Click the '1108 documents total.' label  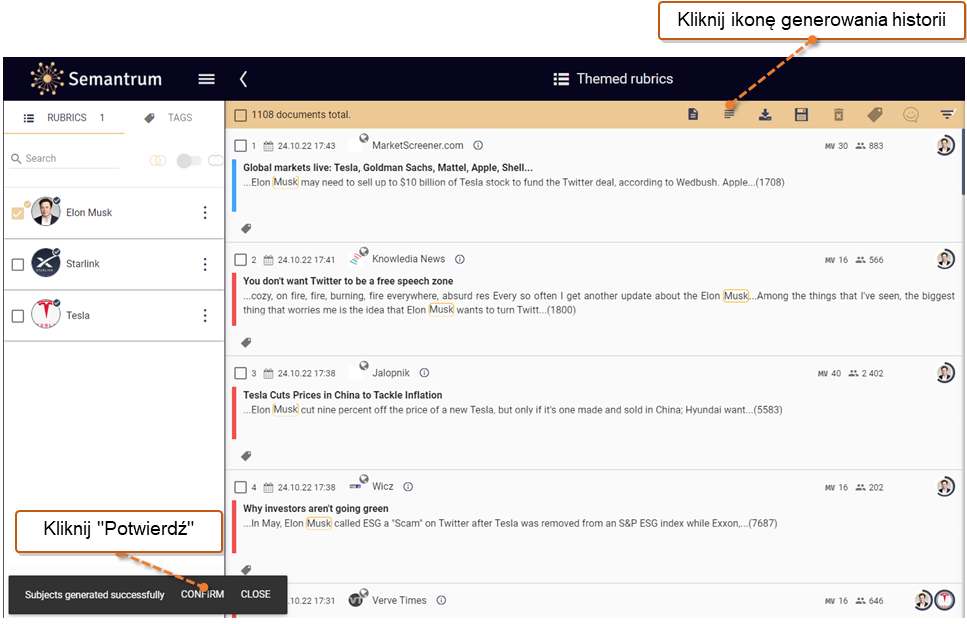301,115
